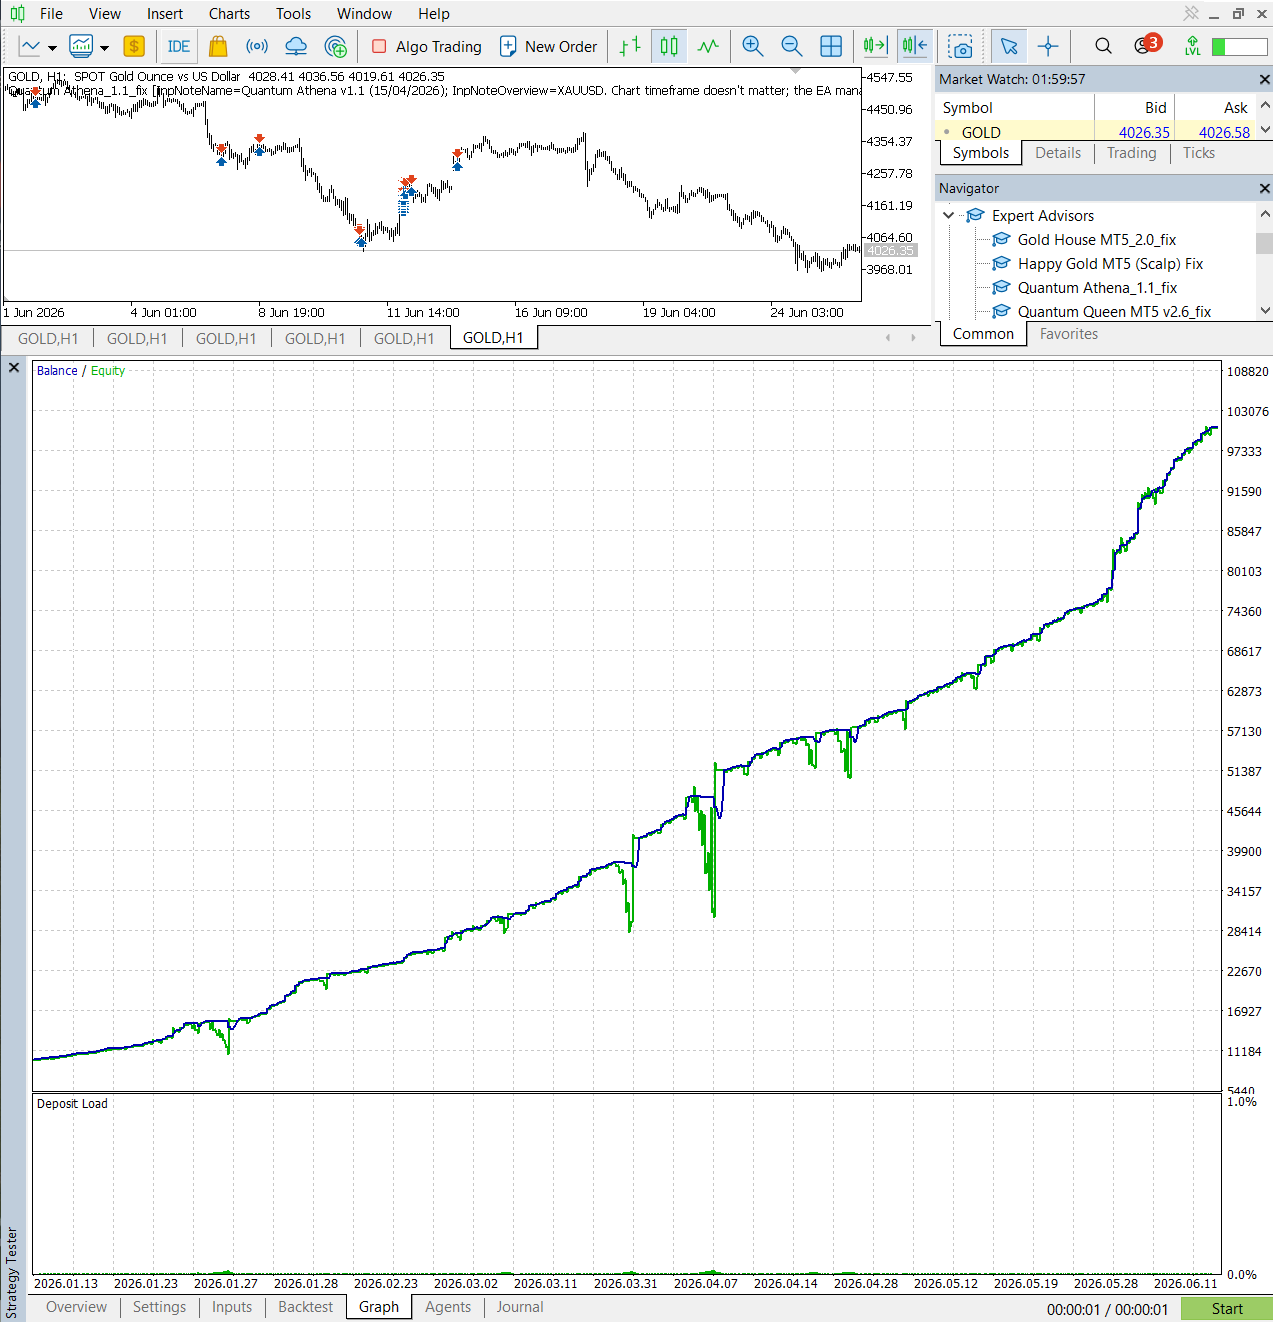Toggle Algo Trading
Image resolution: width=1273 pixels, height=1322 pixels.
click(x=427, y=46)
